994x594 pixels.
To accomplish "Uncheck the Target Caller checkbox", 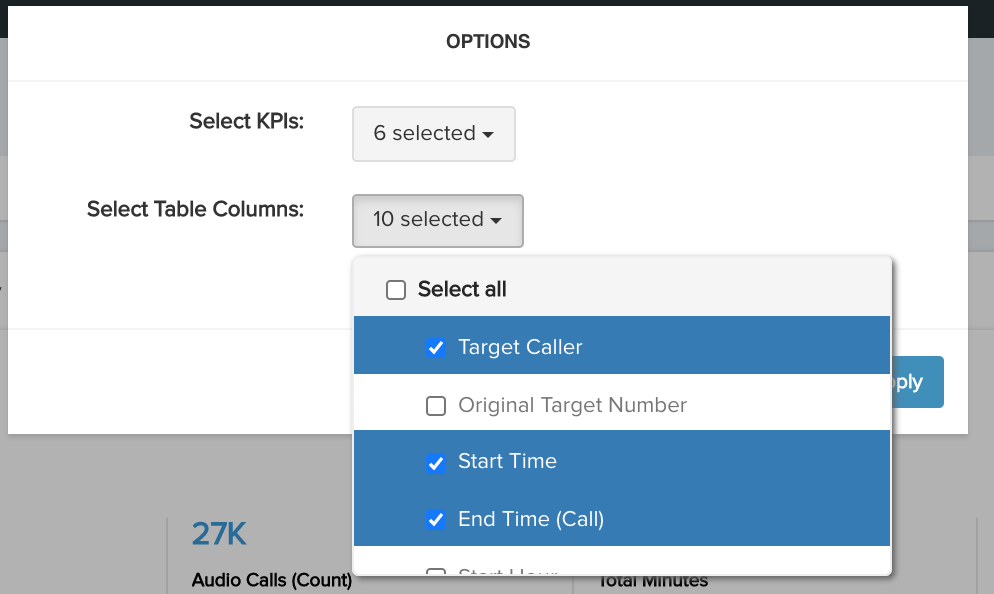I will click(436, 347).
